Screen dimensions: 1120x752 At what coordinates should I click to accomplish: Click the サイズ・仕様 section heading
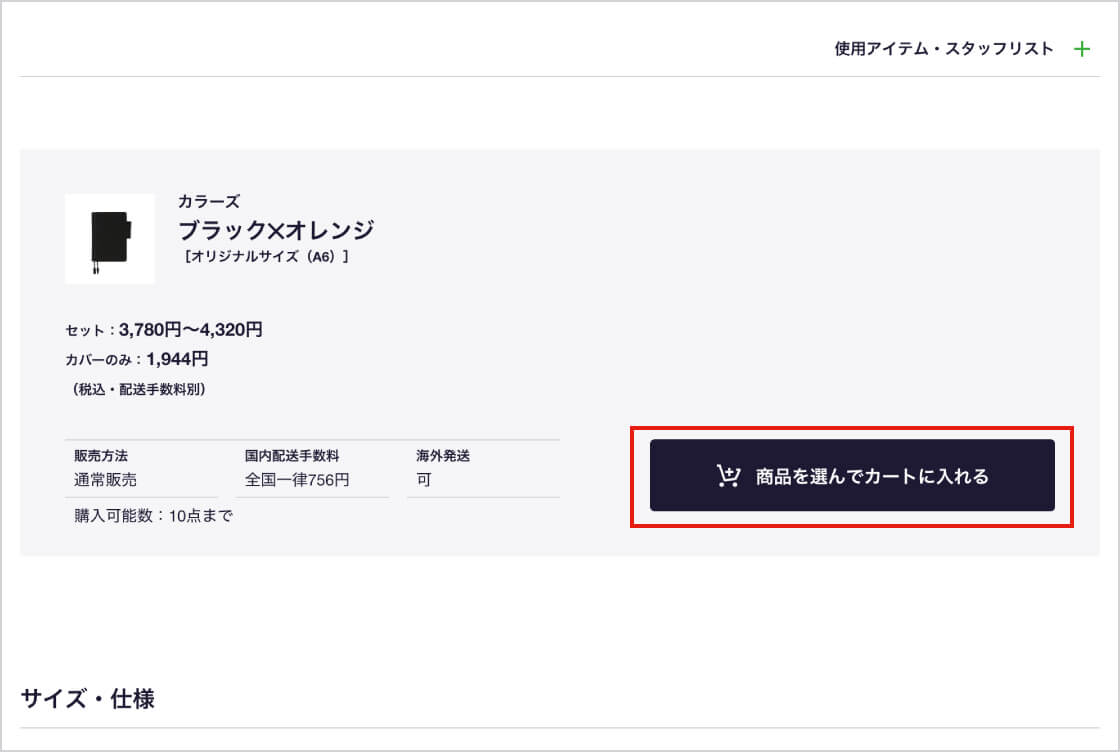coord(88,699)
